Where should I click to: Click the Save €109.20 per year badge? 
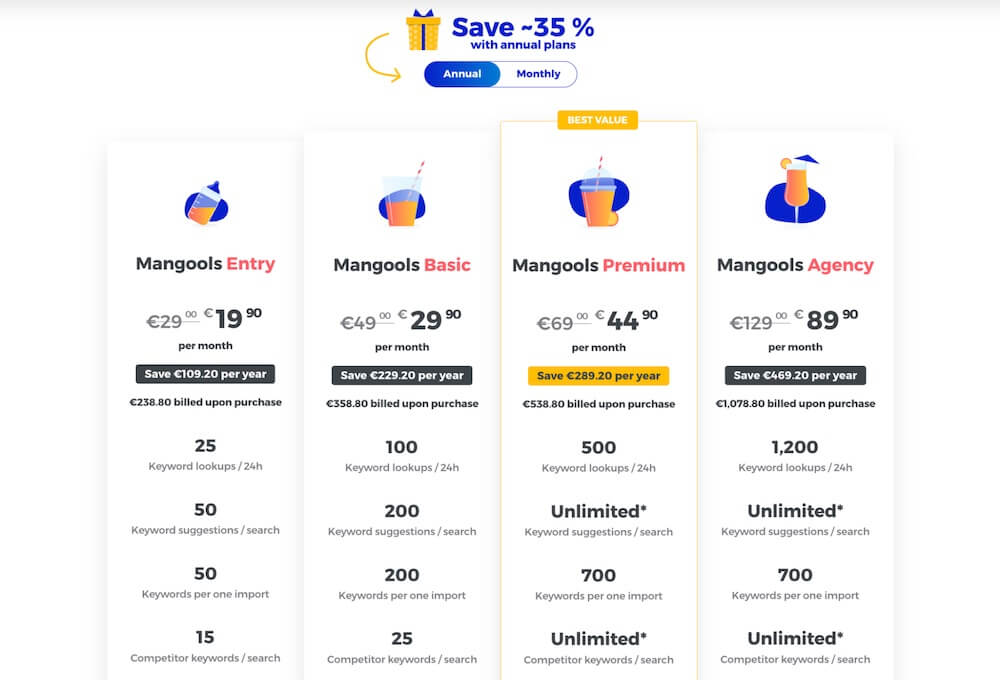(x=205, y=374)
